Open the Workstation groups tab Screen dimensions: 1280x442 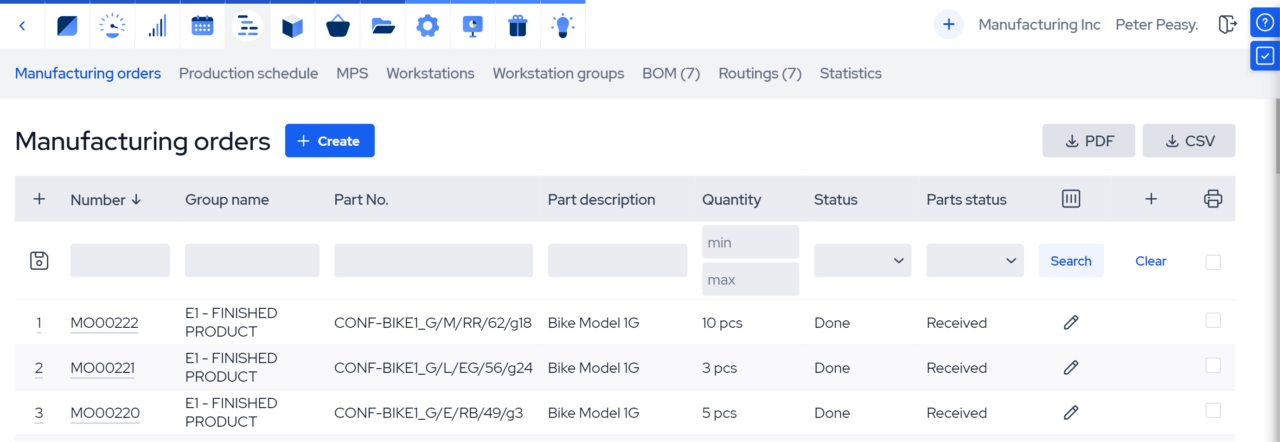pos(558,73)
